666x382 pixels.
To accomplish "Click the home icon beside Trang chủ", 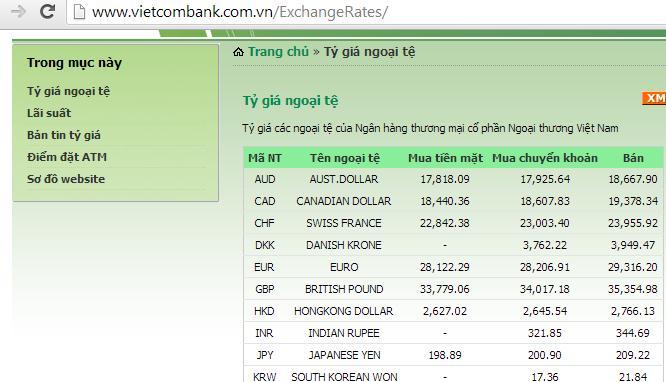I will (x=238, y=52).
